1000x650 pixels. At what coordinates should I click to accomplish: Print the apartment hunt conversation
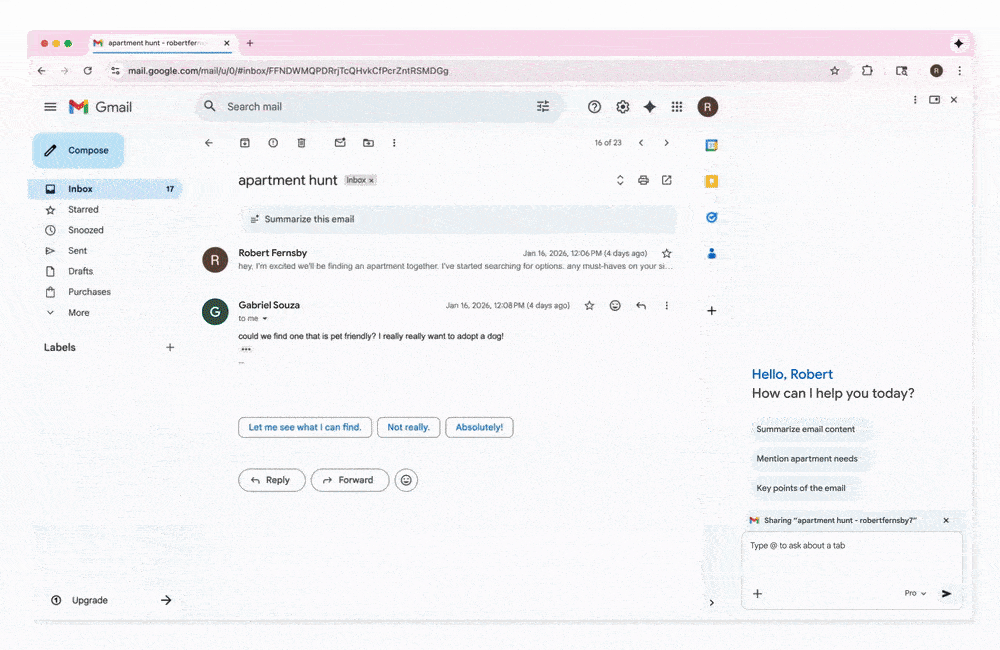click(643, 180)
